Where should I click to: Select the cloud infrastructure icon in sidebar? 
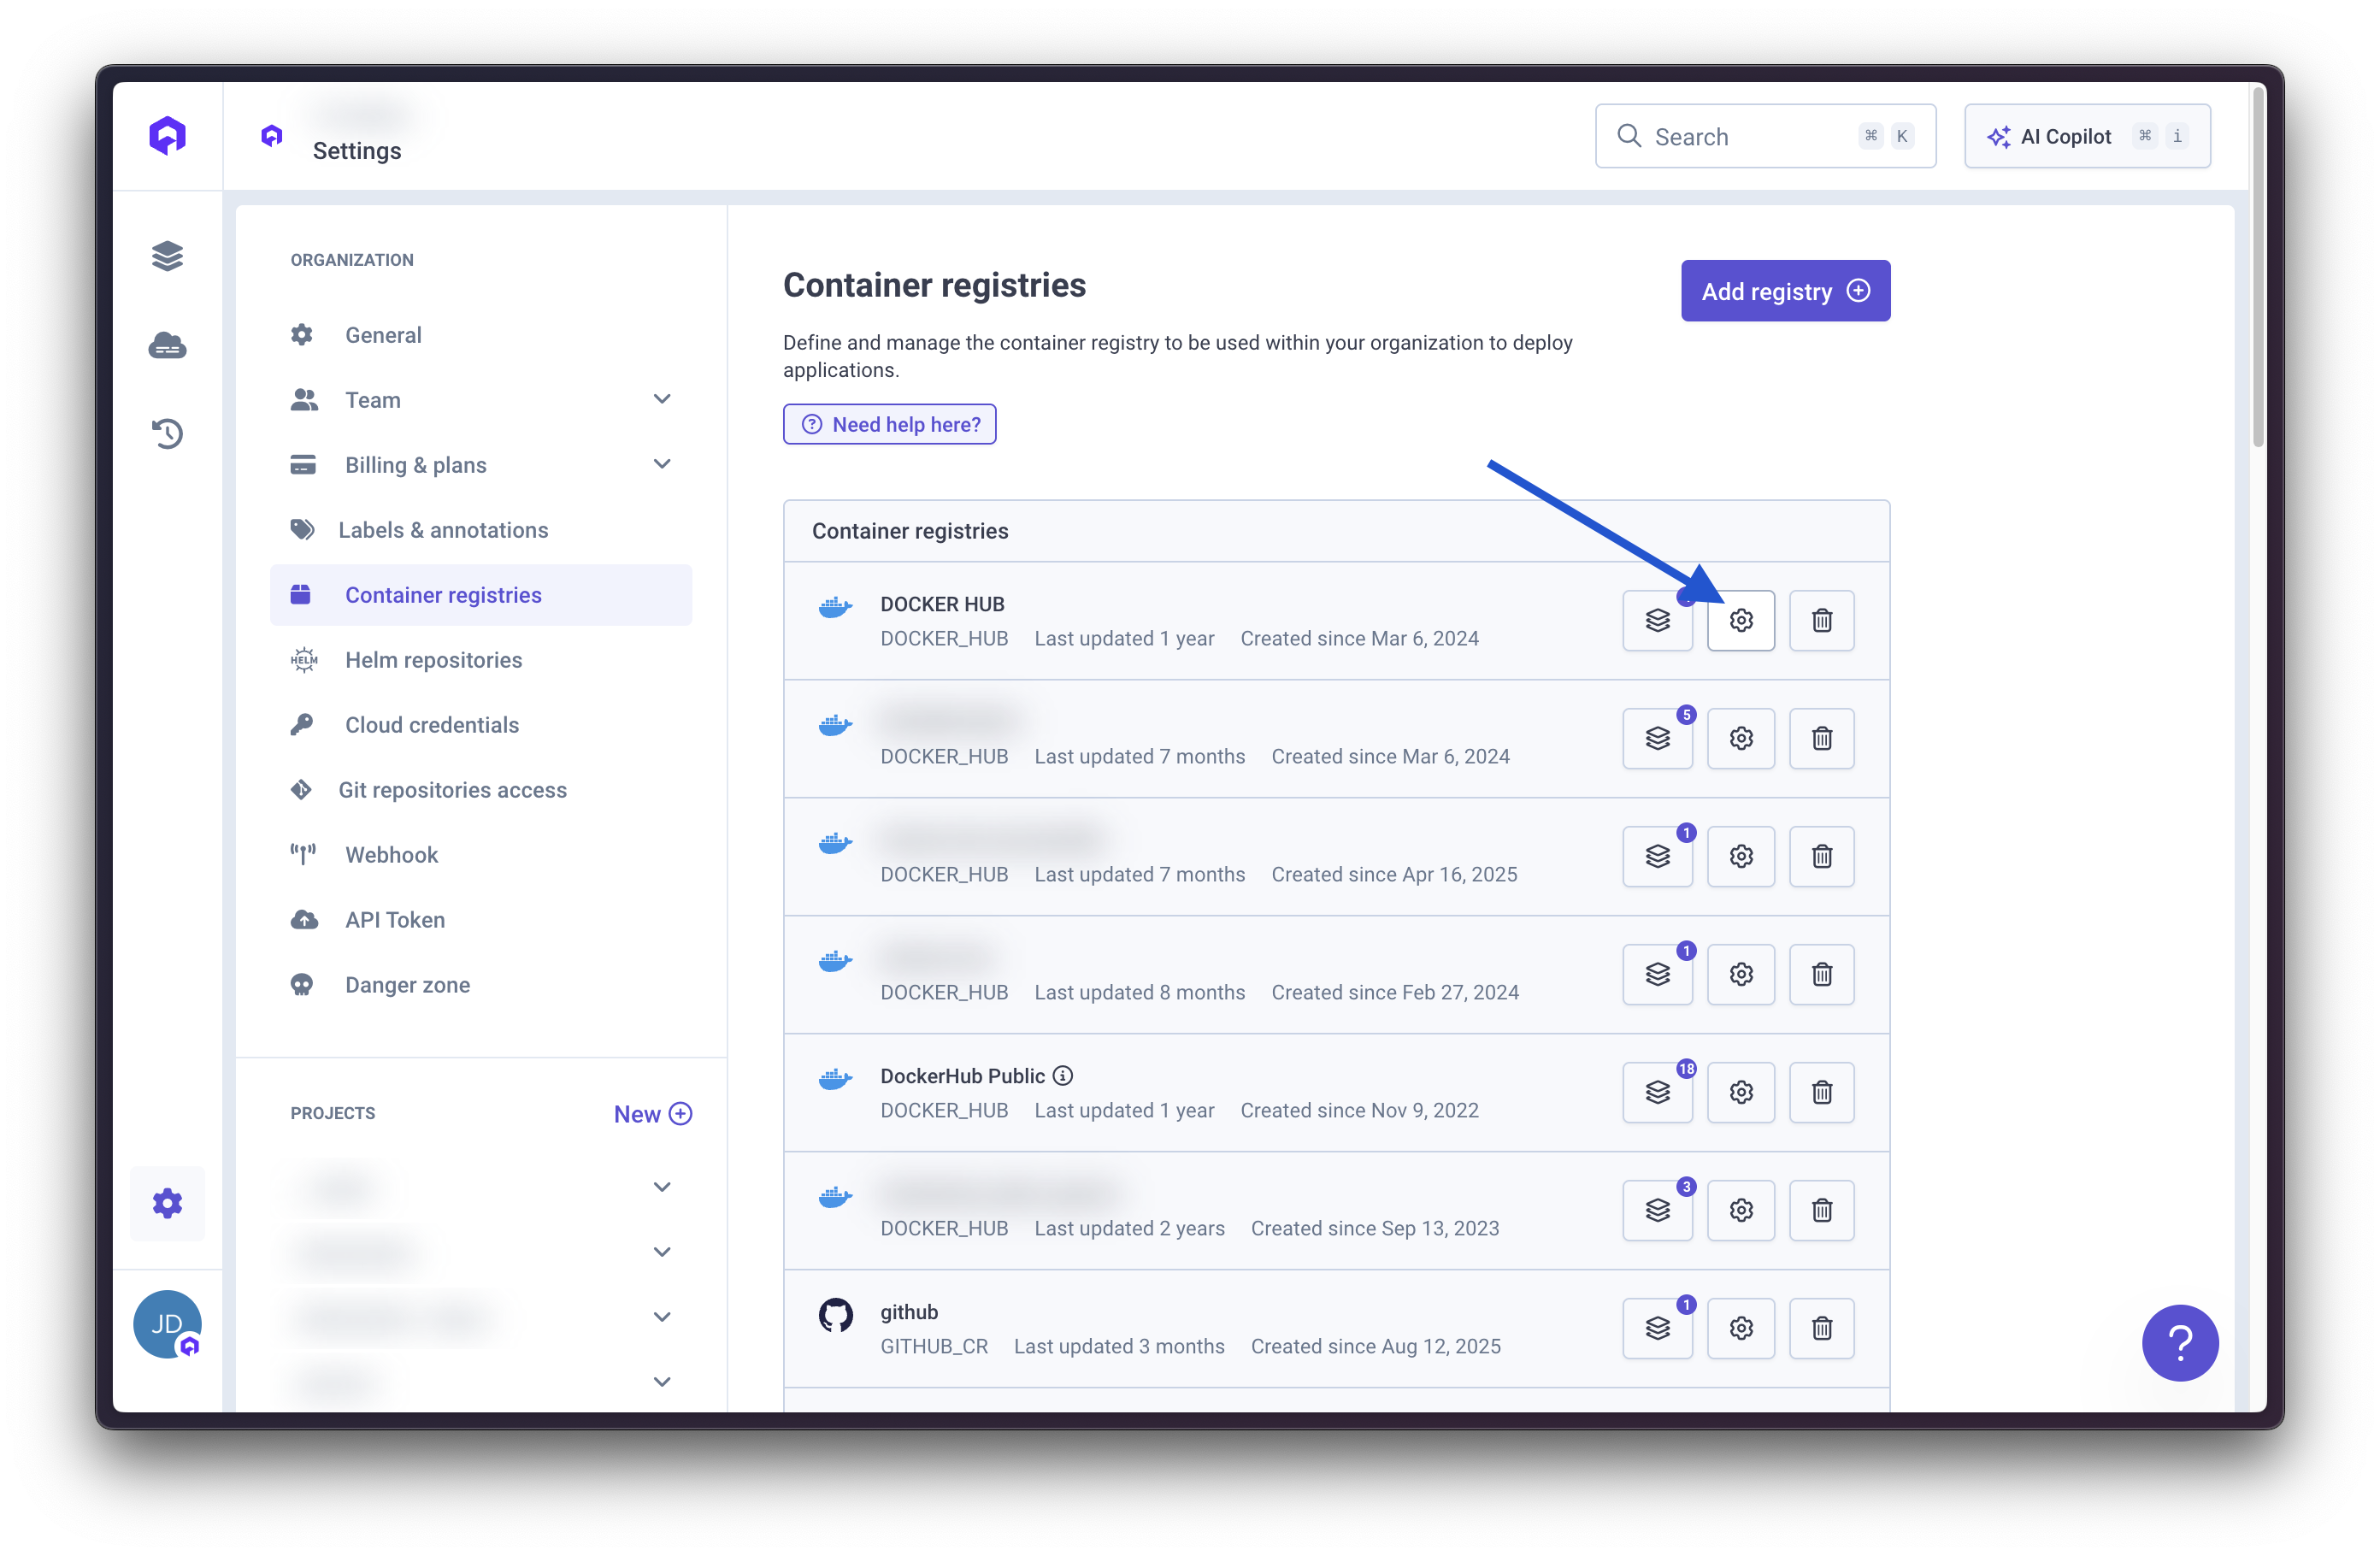[x=167, y=345]
